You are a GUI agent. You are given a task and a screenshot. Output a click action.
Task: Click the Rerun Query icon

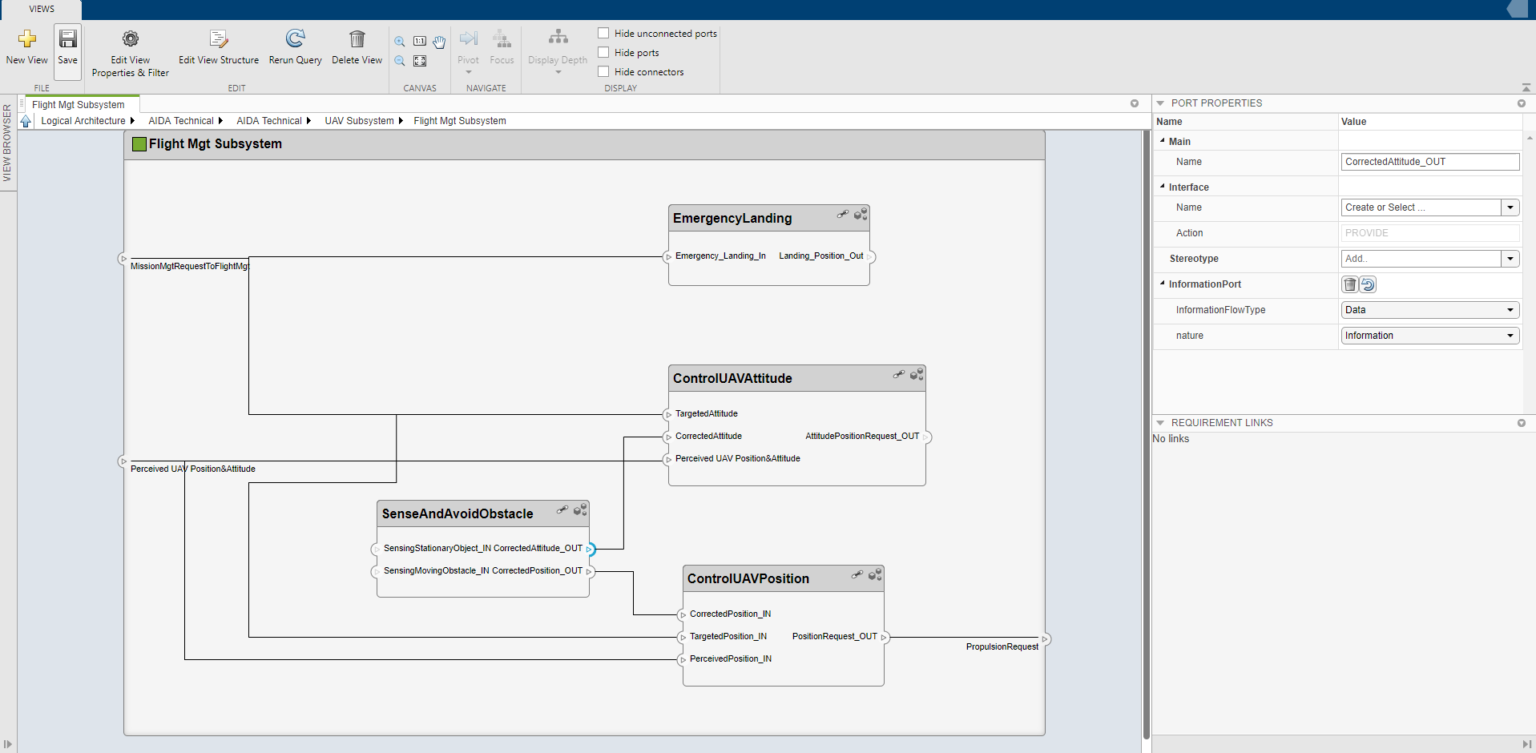click(294, 40)
